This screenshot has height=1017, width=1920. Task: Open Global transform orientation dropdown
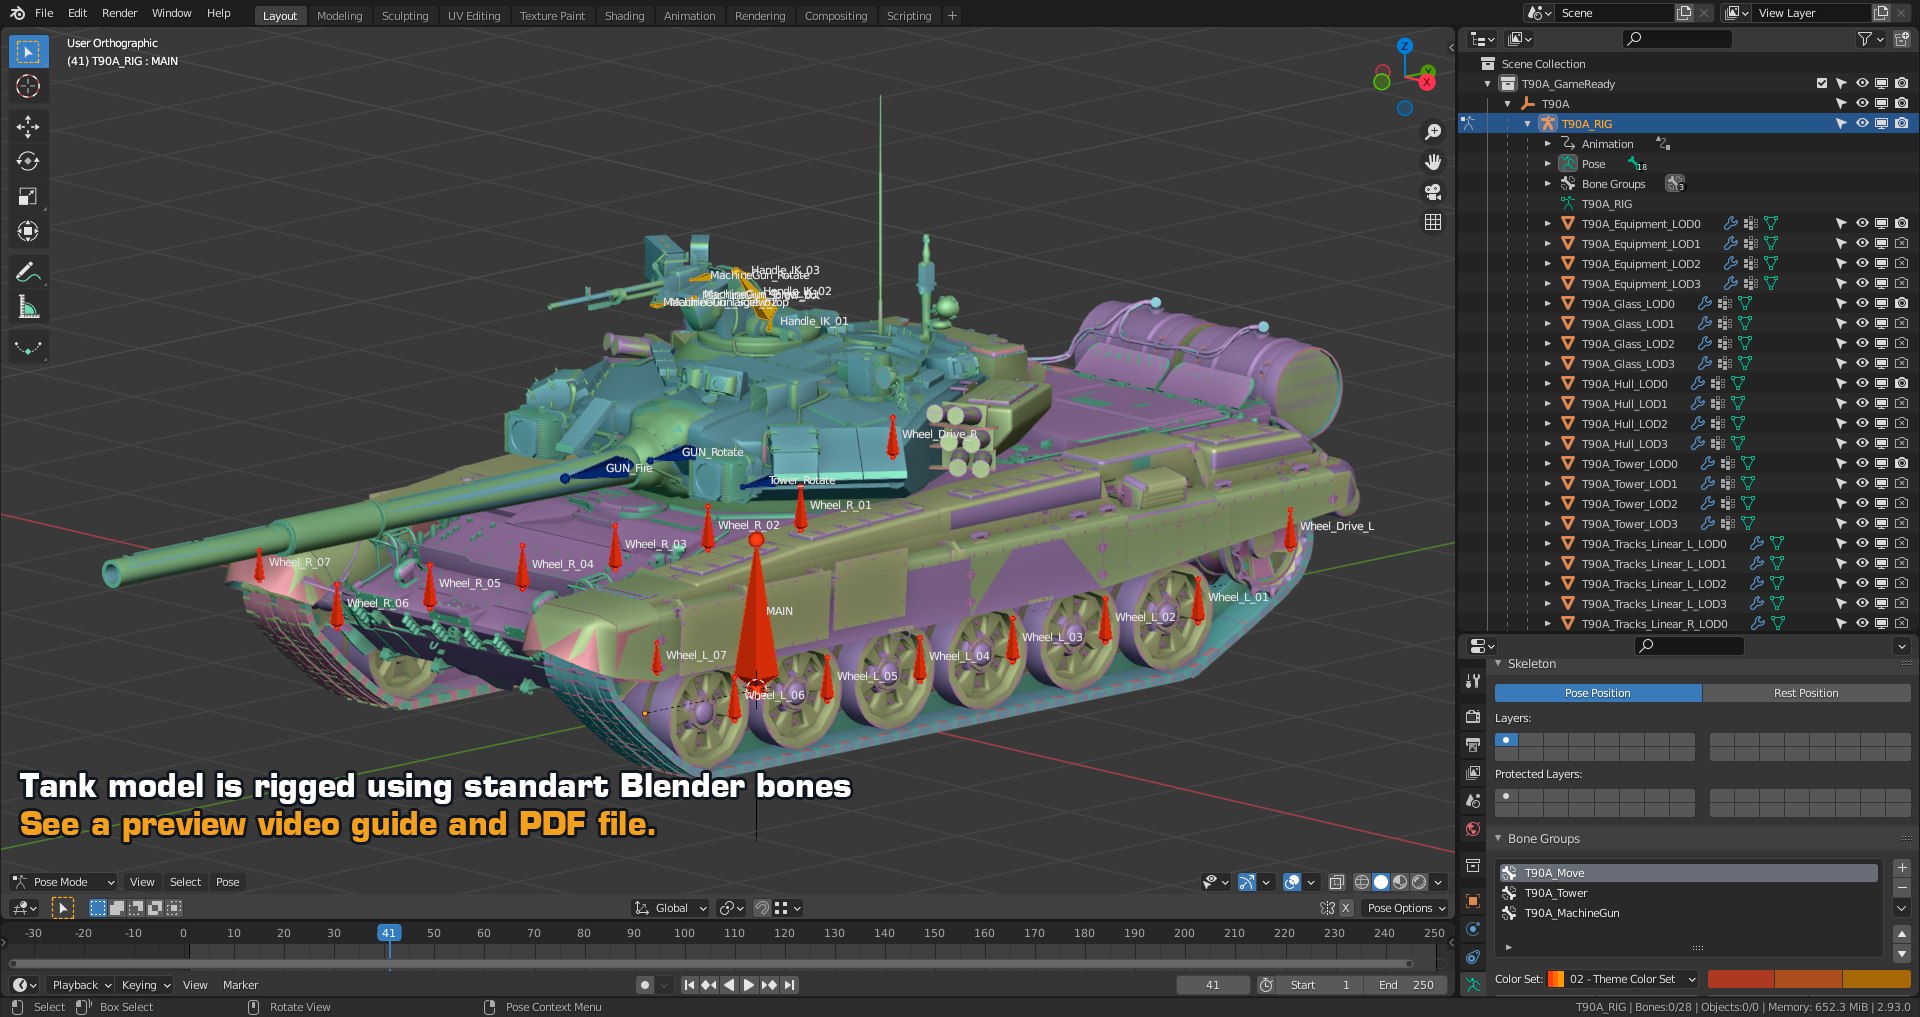coord(671,908)
